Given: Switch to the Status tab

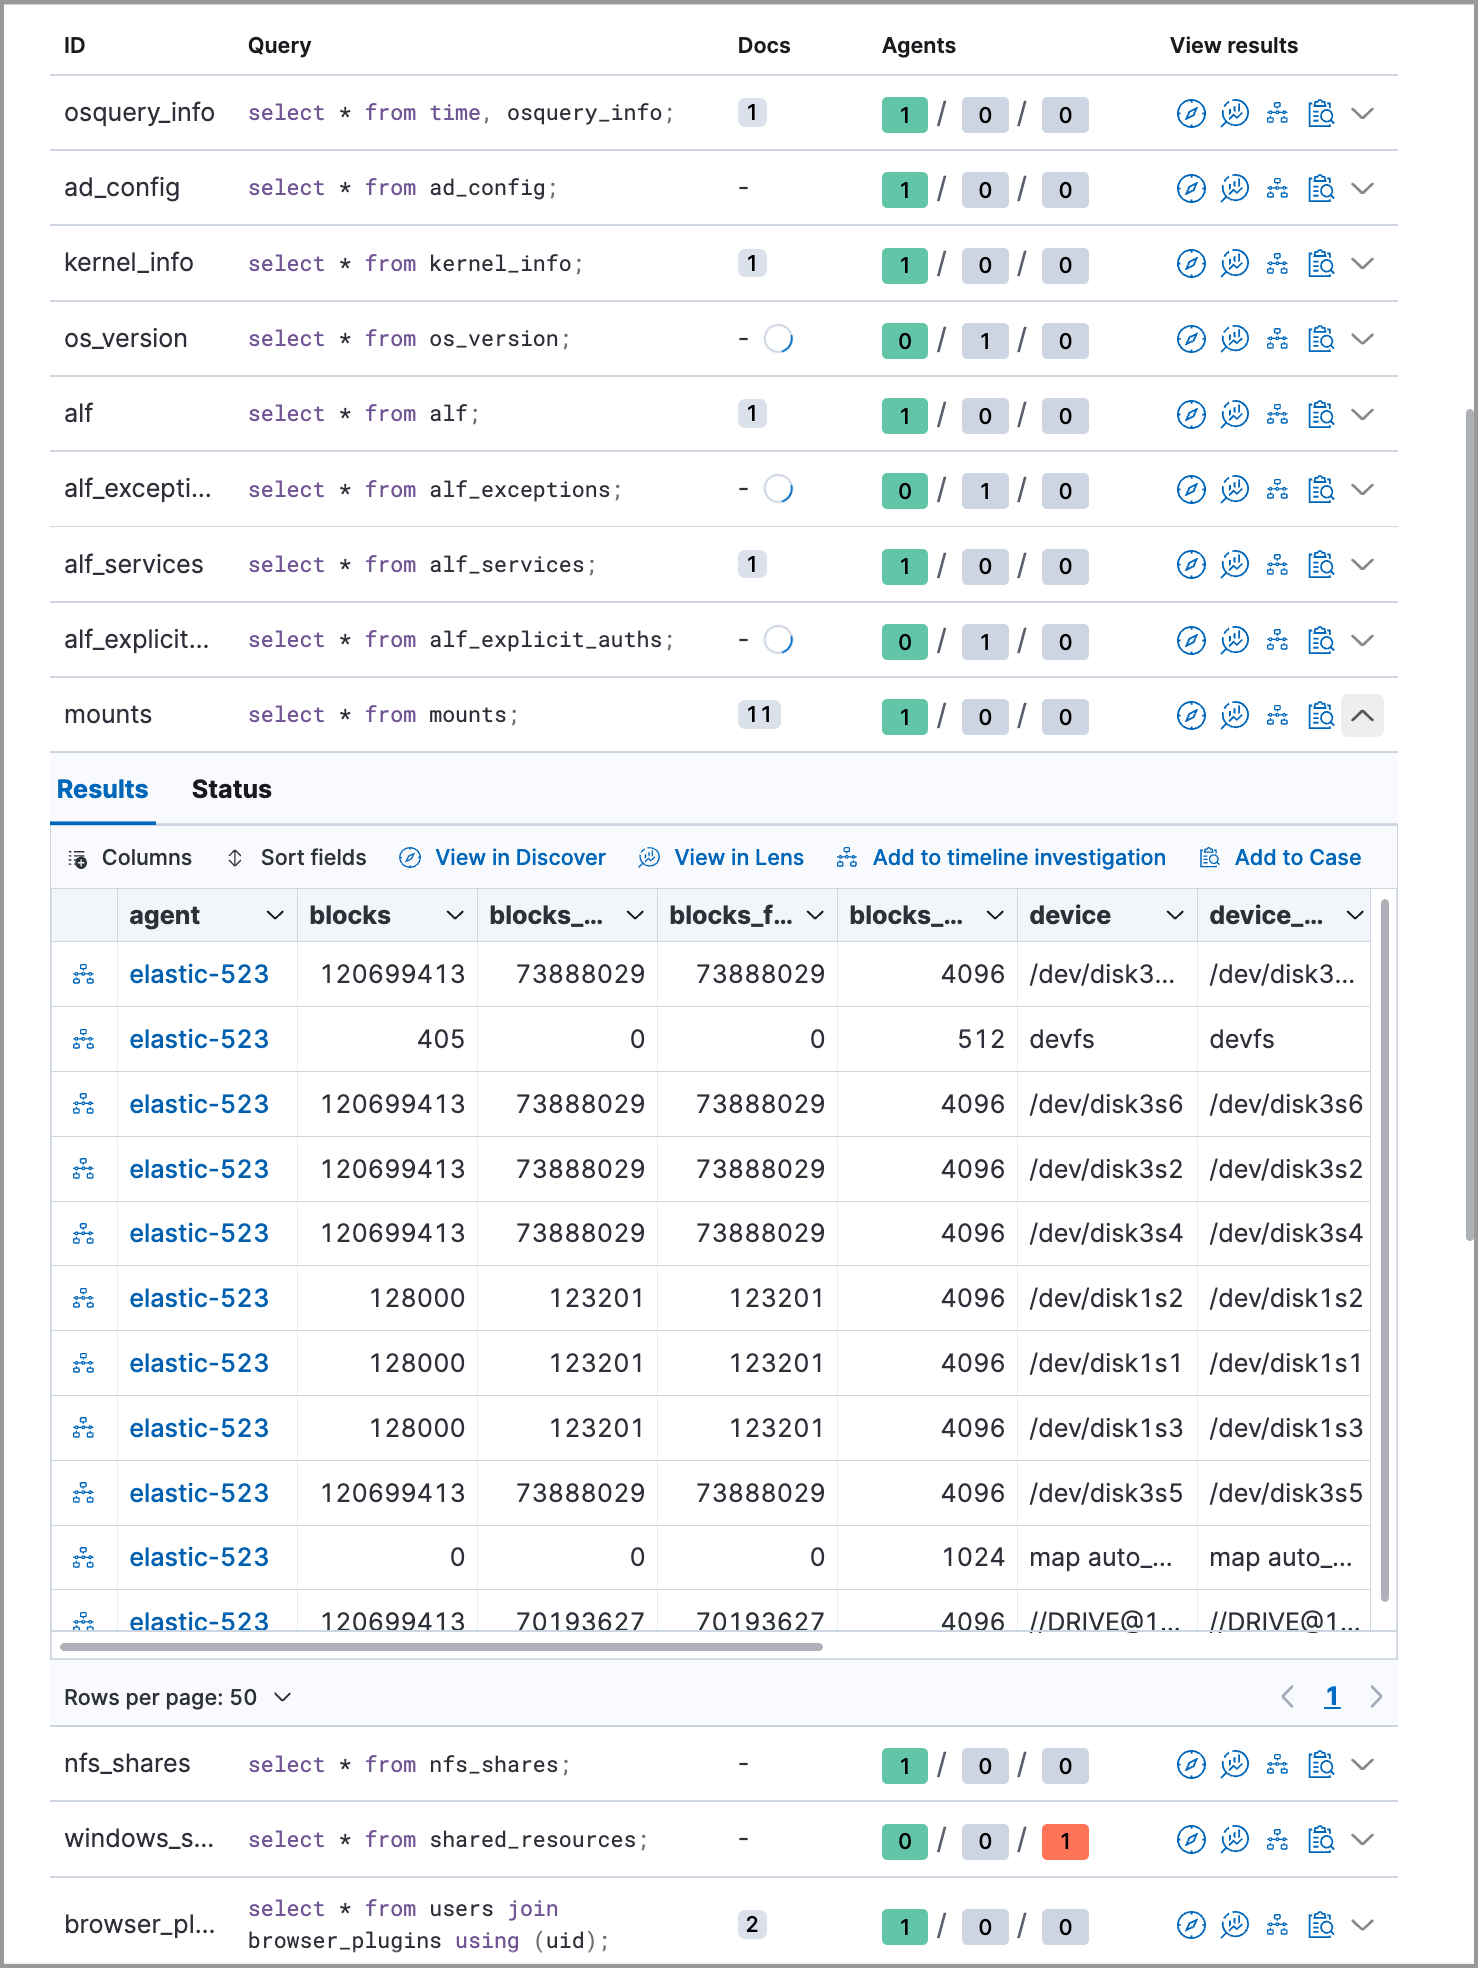Looking at the screenshot, I should pyautogui.click(x=231, y=790).
